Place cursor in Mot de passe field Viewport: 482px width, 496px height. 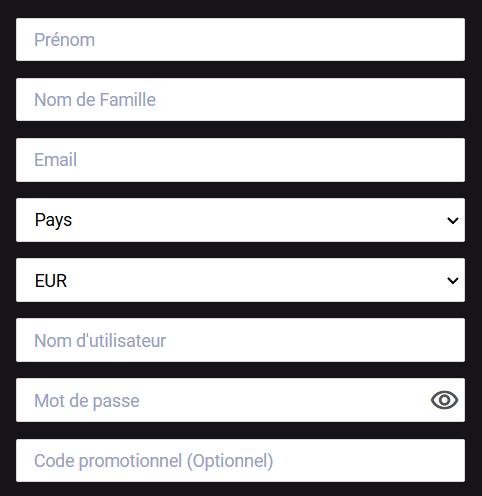(240, 400)
